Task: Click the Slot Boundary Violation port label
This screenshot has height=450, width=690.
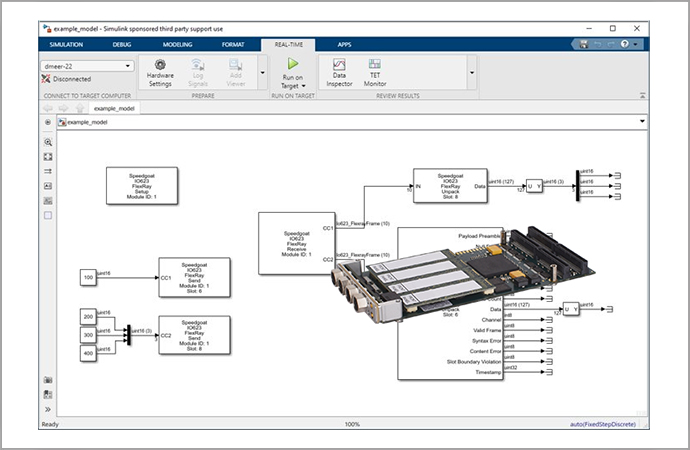Action: coord(473,362)
